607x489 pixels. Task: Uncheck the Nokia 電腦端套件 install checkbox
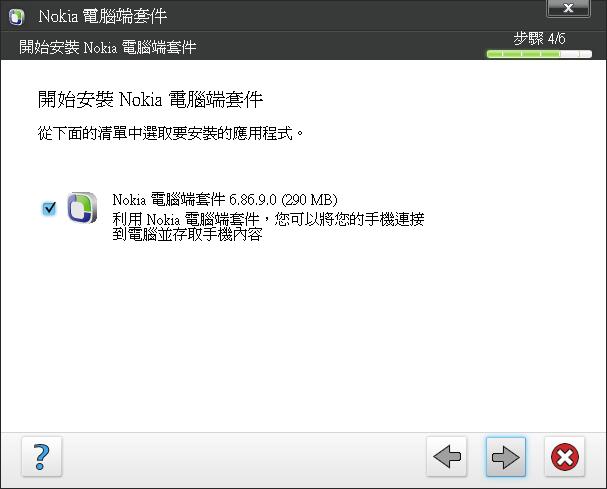[x=49, y=208]
